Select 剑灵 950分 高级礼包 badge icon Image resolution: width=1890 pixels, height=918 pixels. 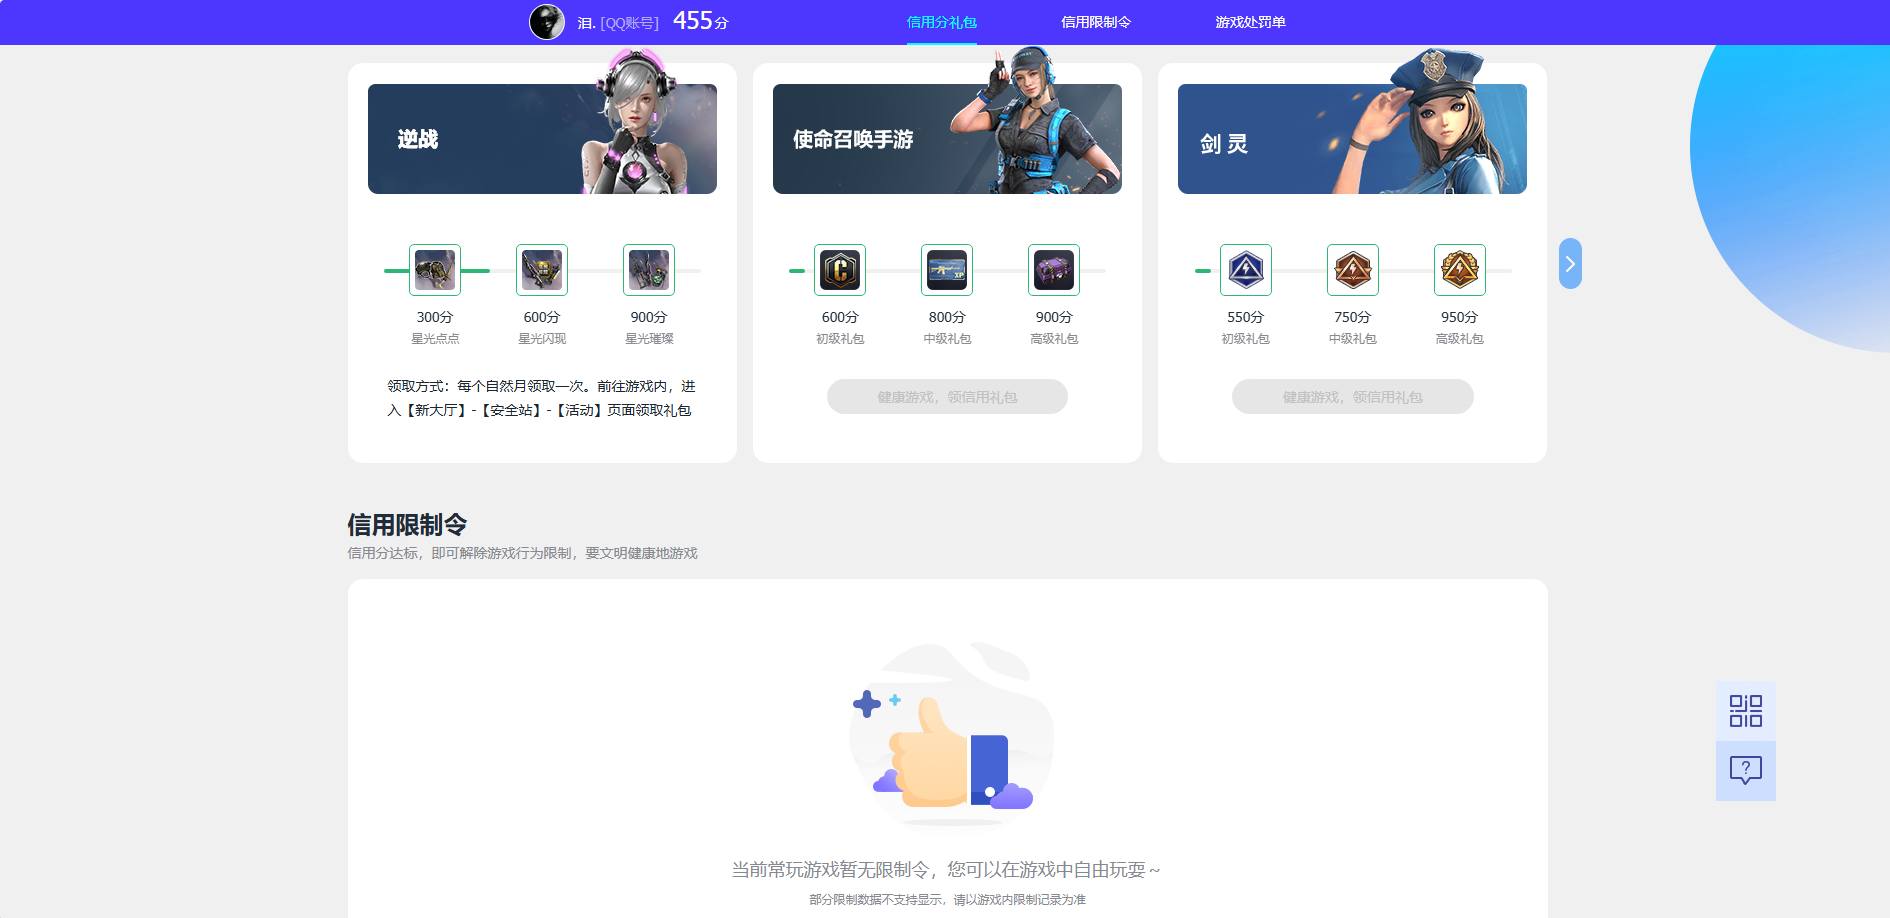(1460, 270)
